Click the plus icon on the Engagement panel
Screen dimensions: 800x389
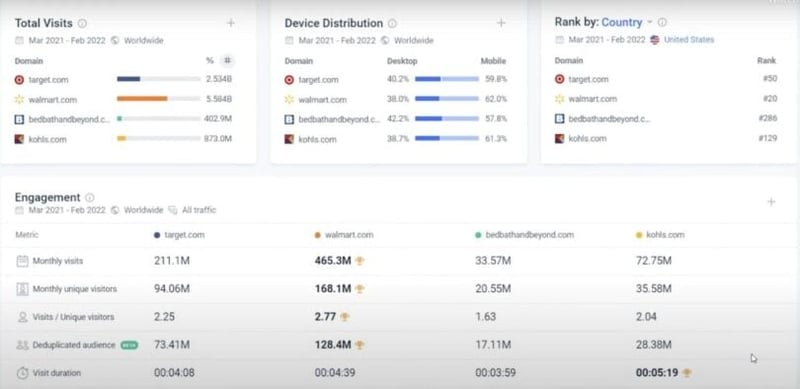point(771,202)
